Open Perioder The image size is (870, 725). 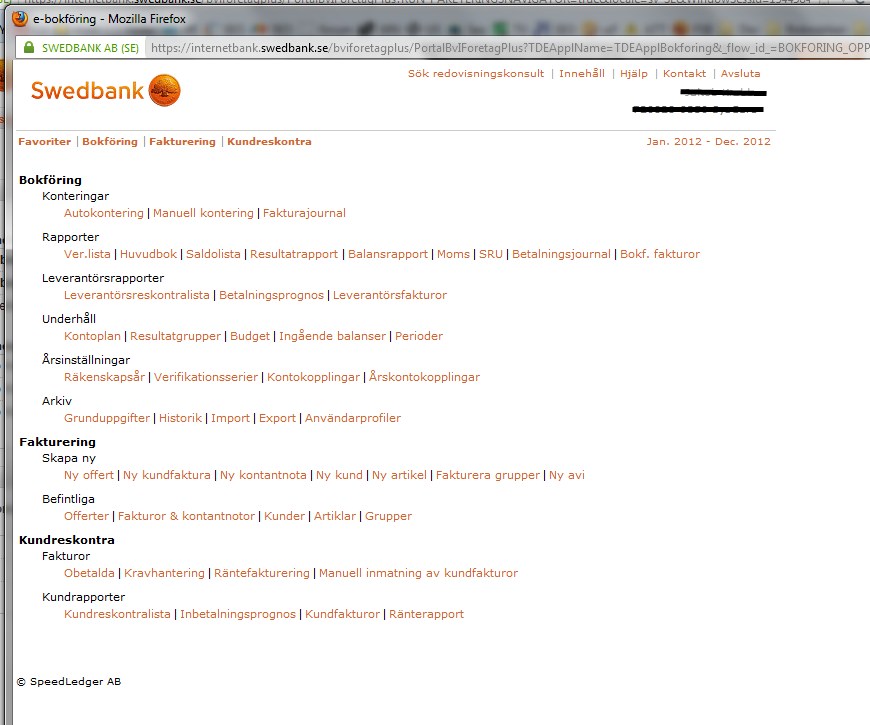[x=419, y=336]
